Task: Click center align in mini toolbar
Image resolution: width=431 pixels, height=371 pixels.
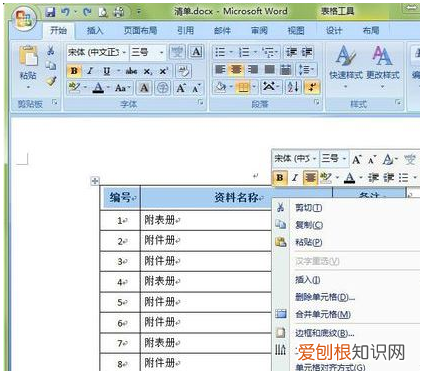Action: (x=310, y=177)
